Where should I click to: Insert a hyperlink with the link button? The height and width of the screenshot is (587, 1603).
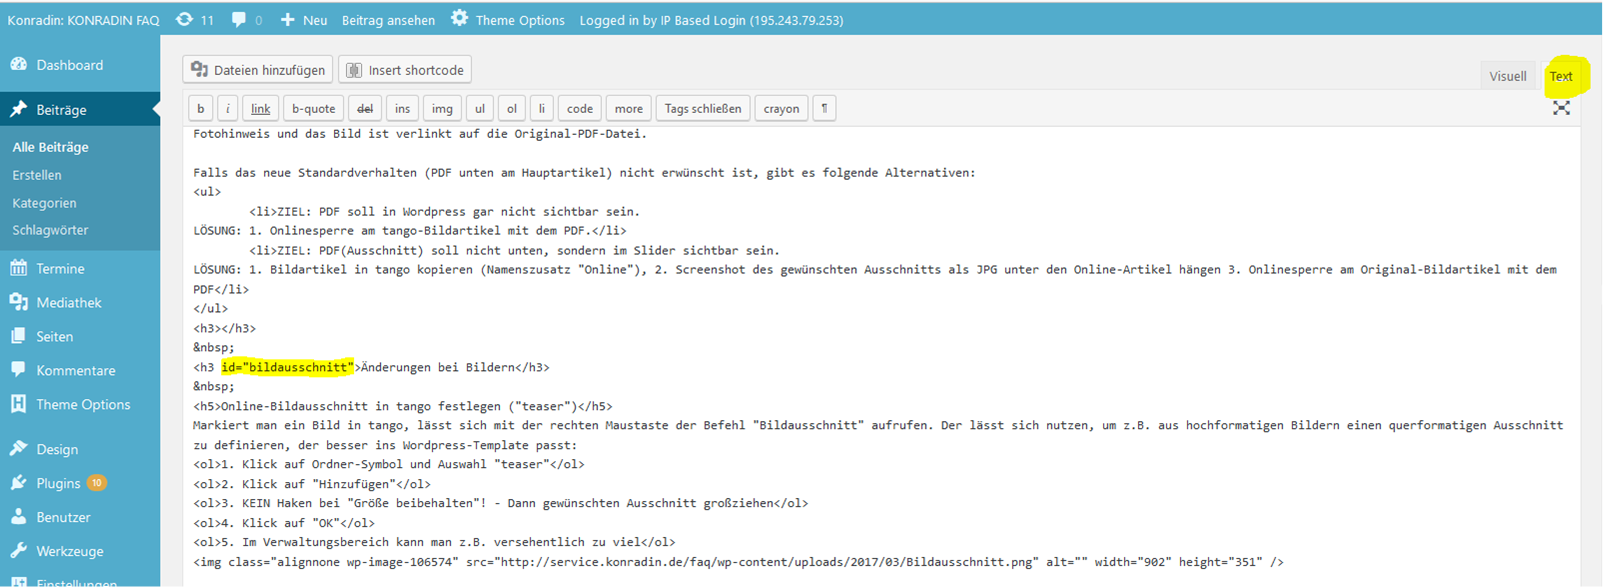[260, 109]
